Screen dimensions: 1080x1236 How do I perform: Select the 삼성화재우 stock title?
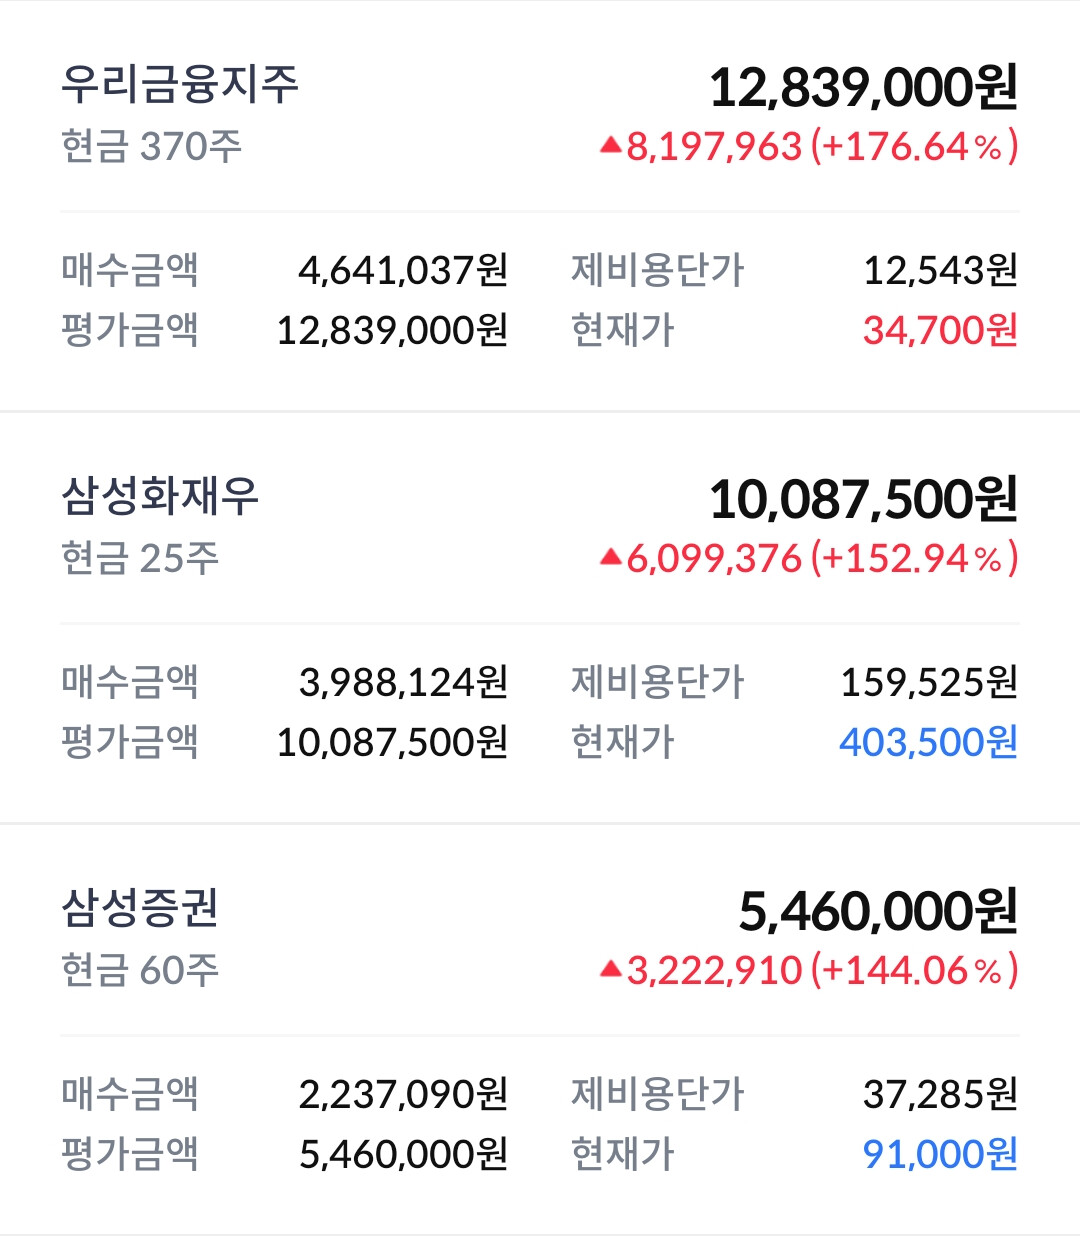160,496
